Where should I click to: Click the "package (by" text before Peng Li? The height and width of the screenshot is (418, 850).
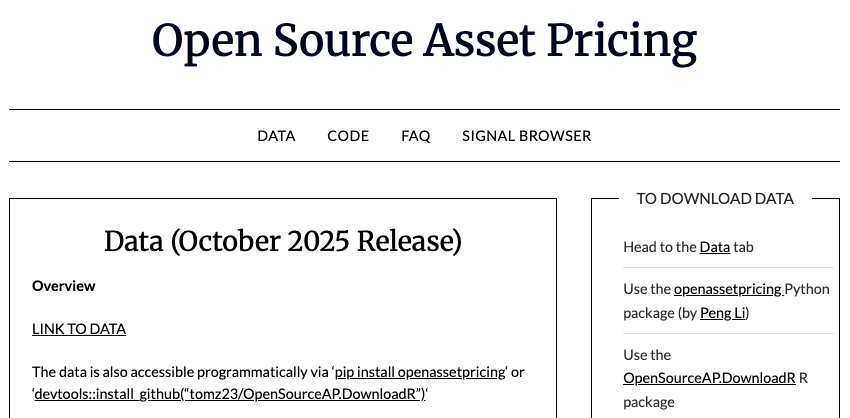point(660,313)
